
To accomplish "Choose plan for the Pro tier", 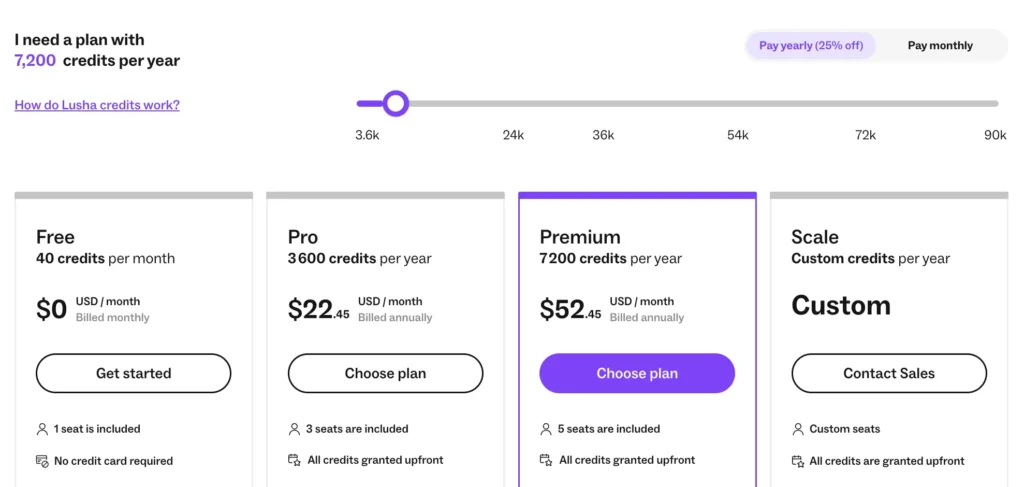I will (x=385, y=373).
